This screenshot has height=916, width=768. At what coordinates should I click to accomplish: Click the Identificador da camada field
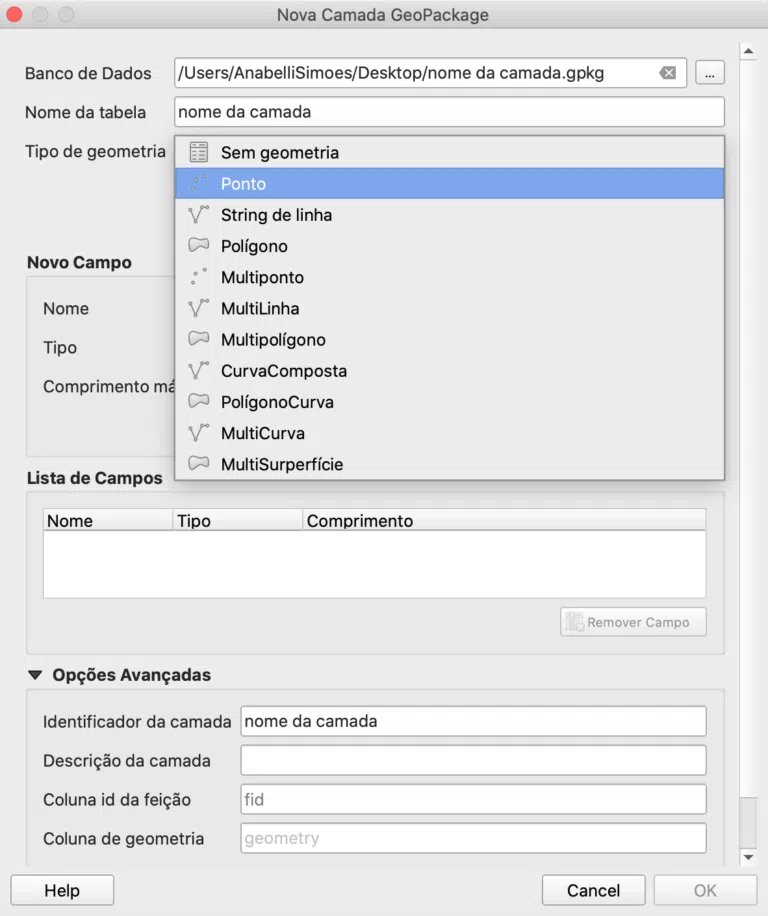473,721
